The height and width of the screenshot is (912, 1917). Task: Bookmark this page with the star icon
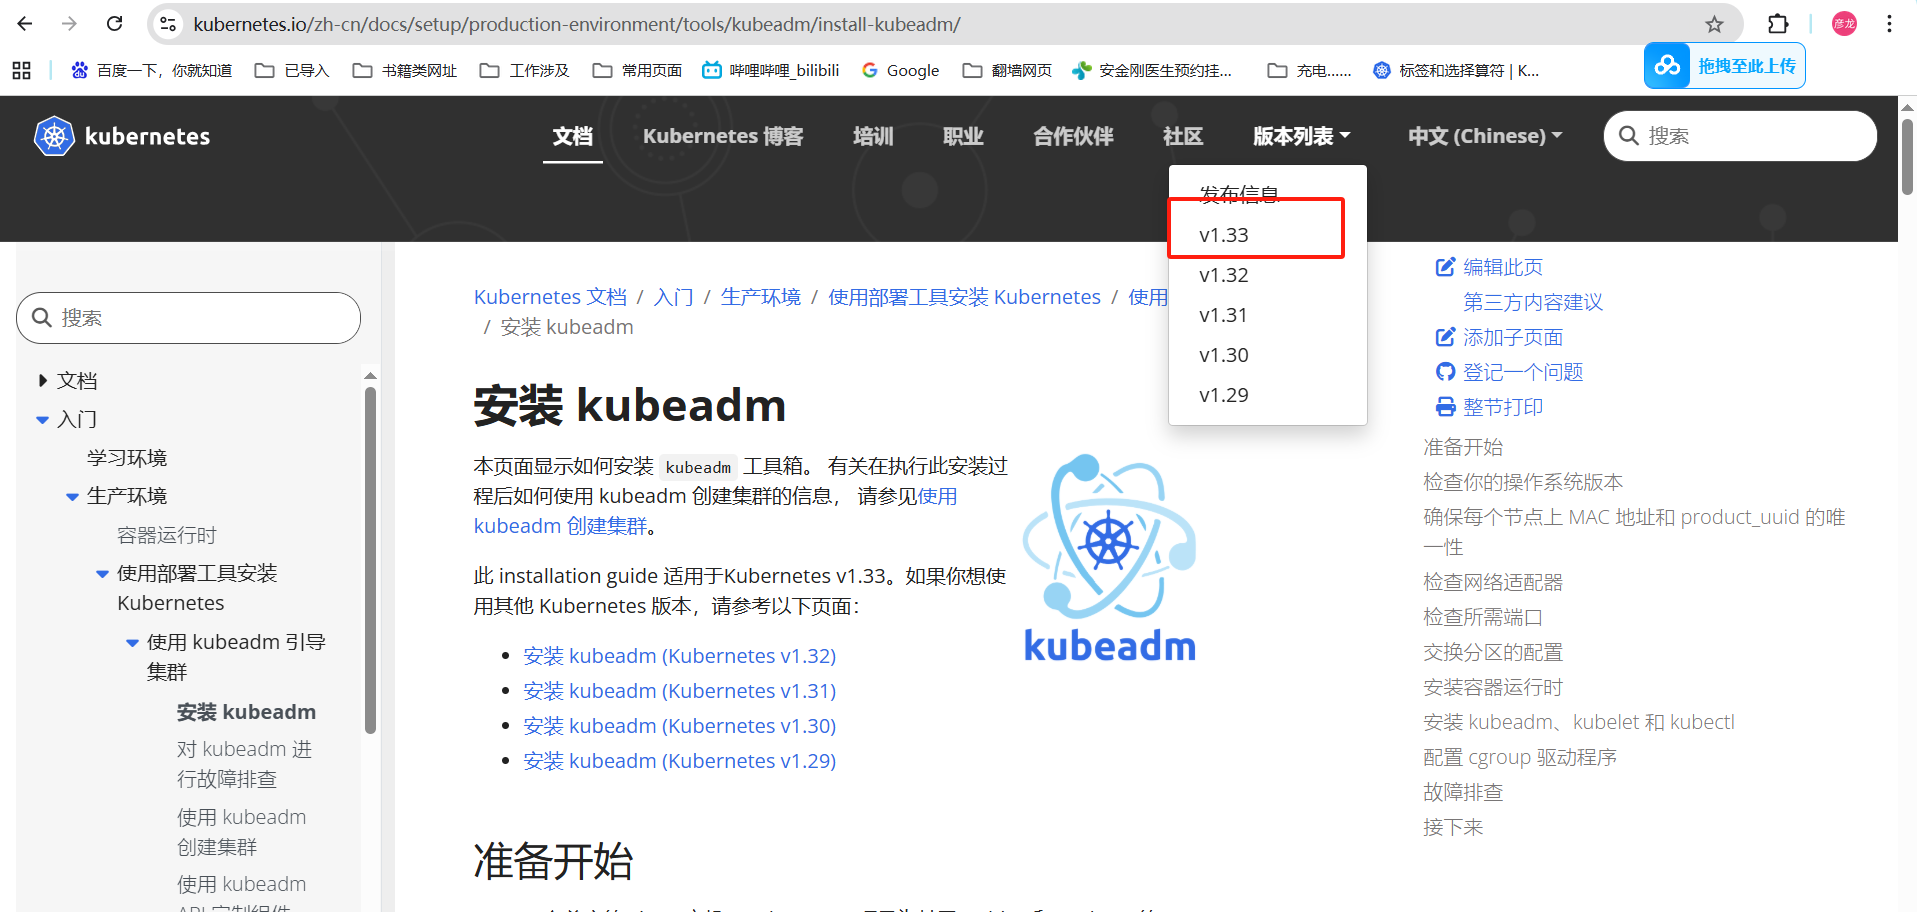[x=1714, y=24]
